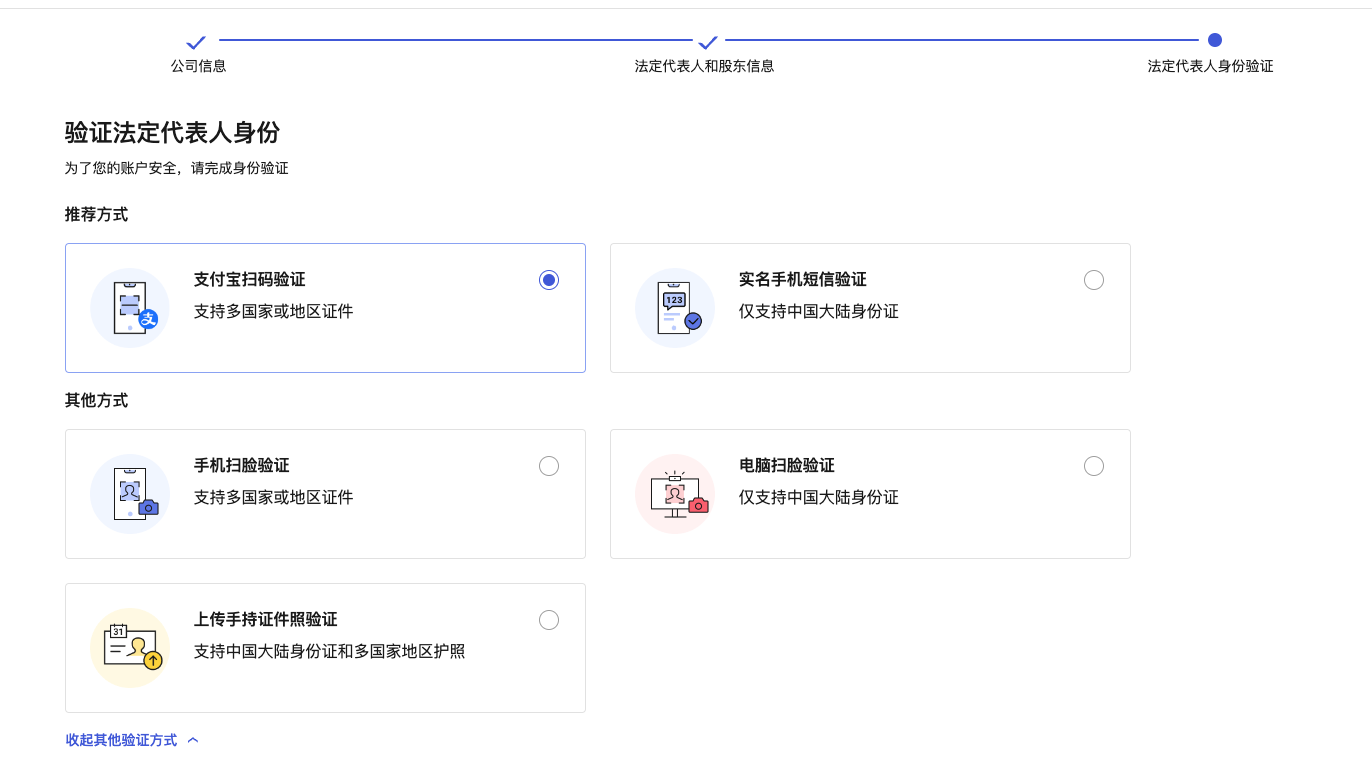1372x769 pixels.
Task: Select the 手机扫脸验证 radio button
Action: 549,466
